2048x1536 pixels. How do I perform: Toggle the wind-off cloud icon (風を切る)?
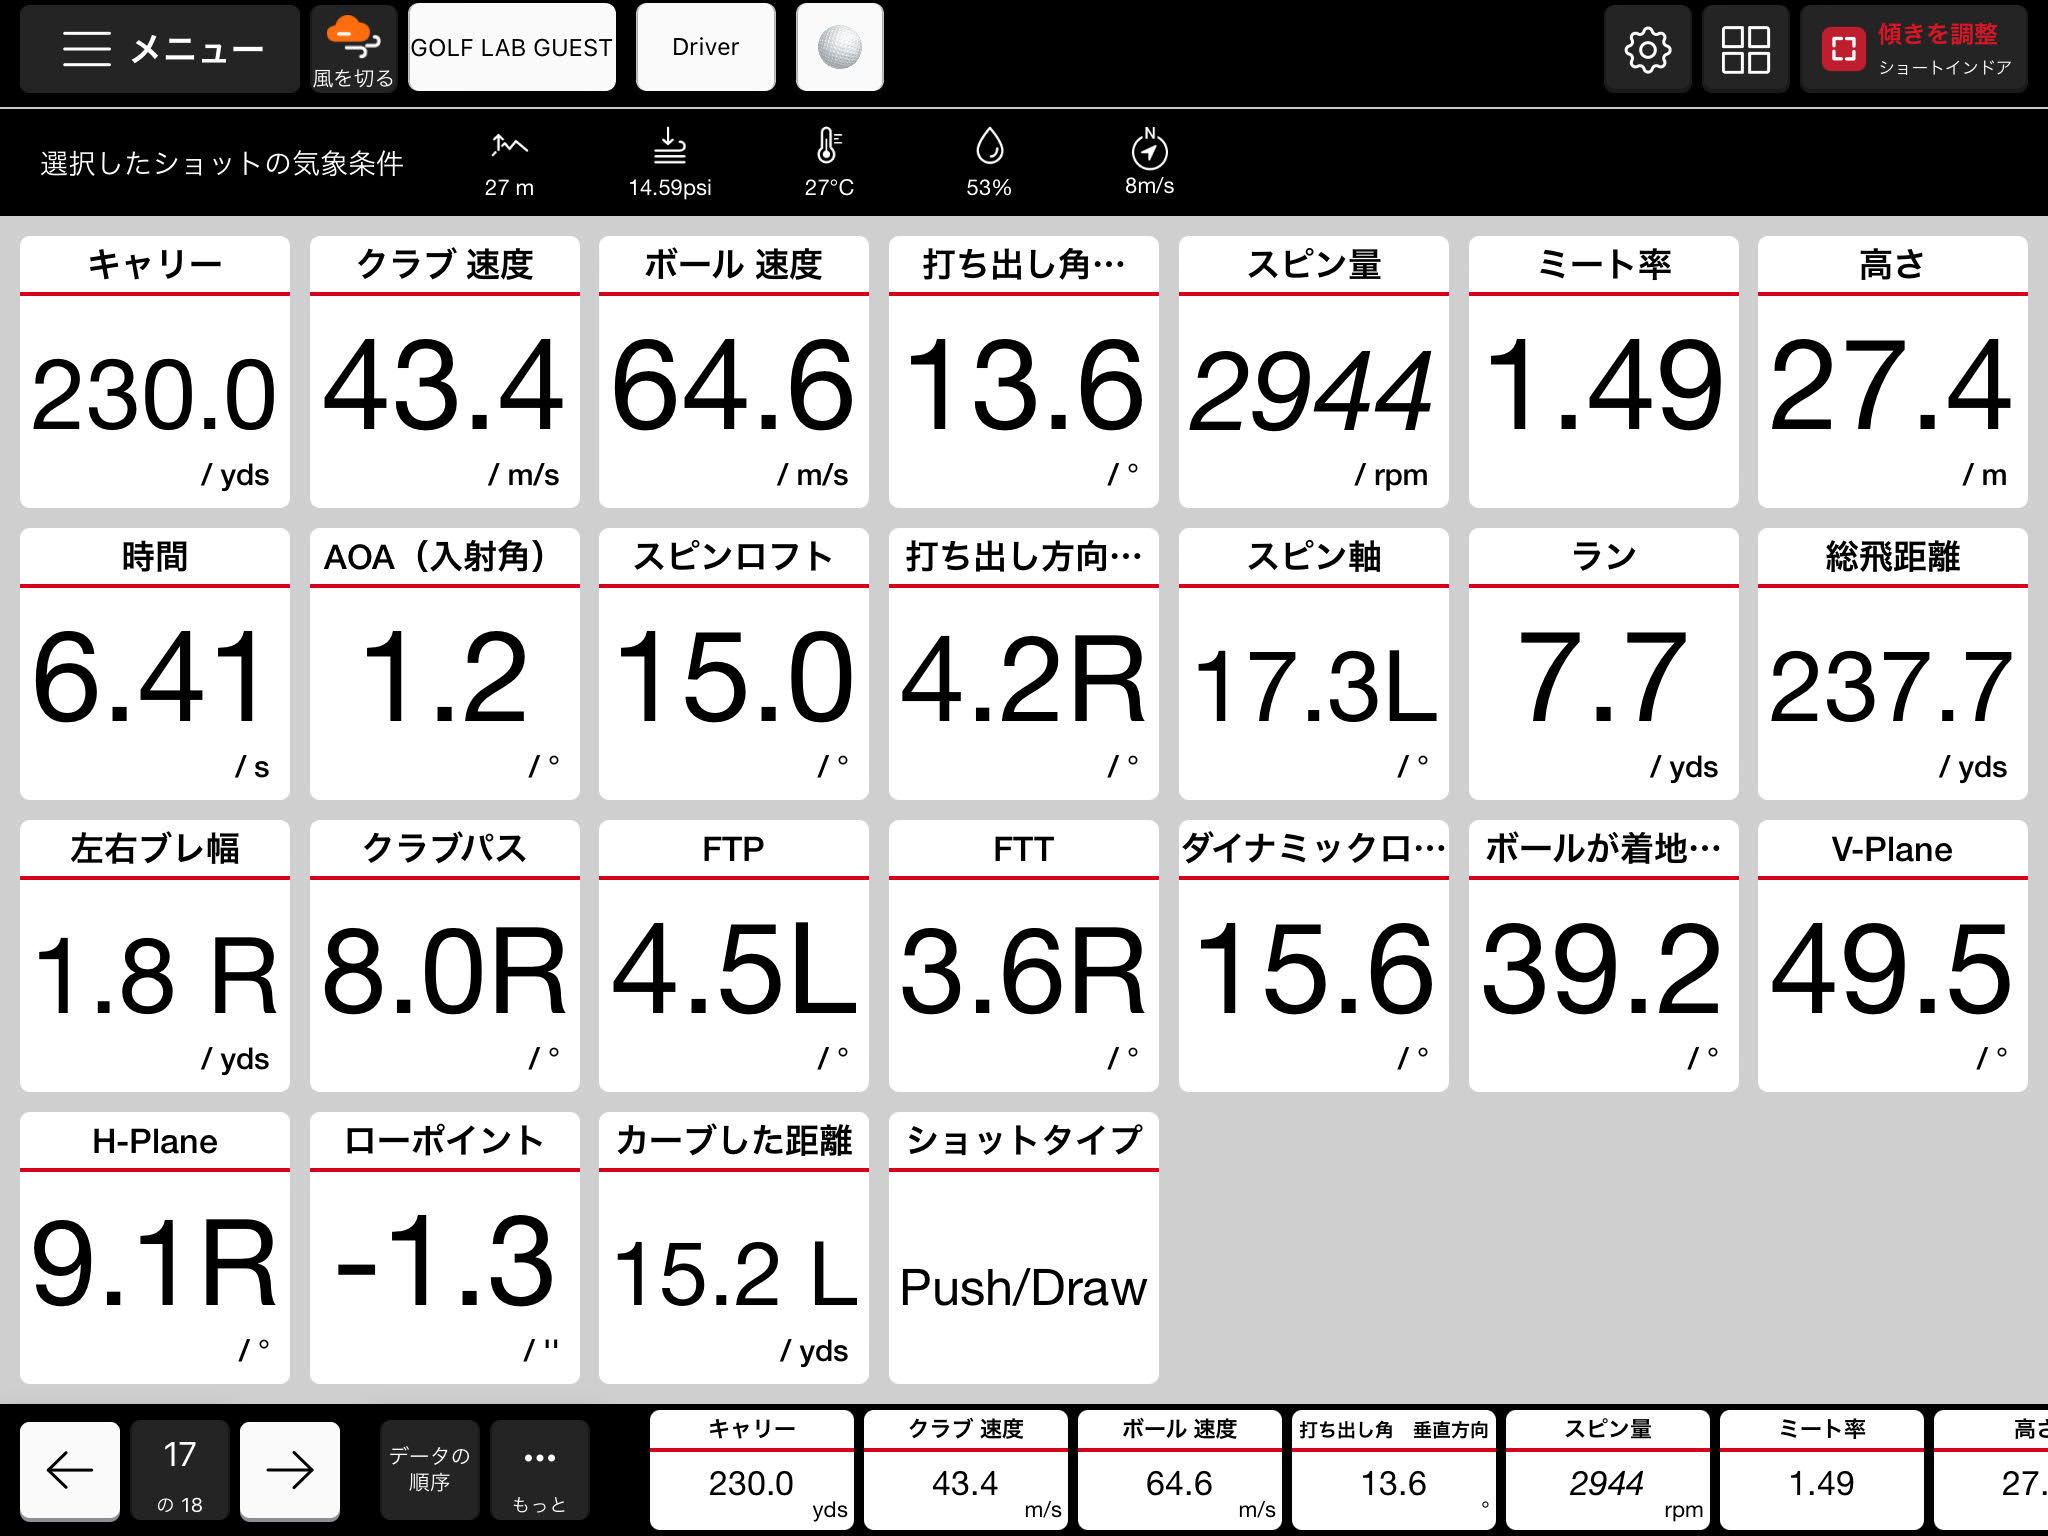[x=353, y=48]
